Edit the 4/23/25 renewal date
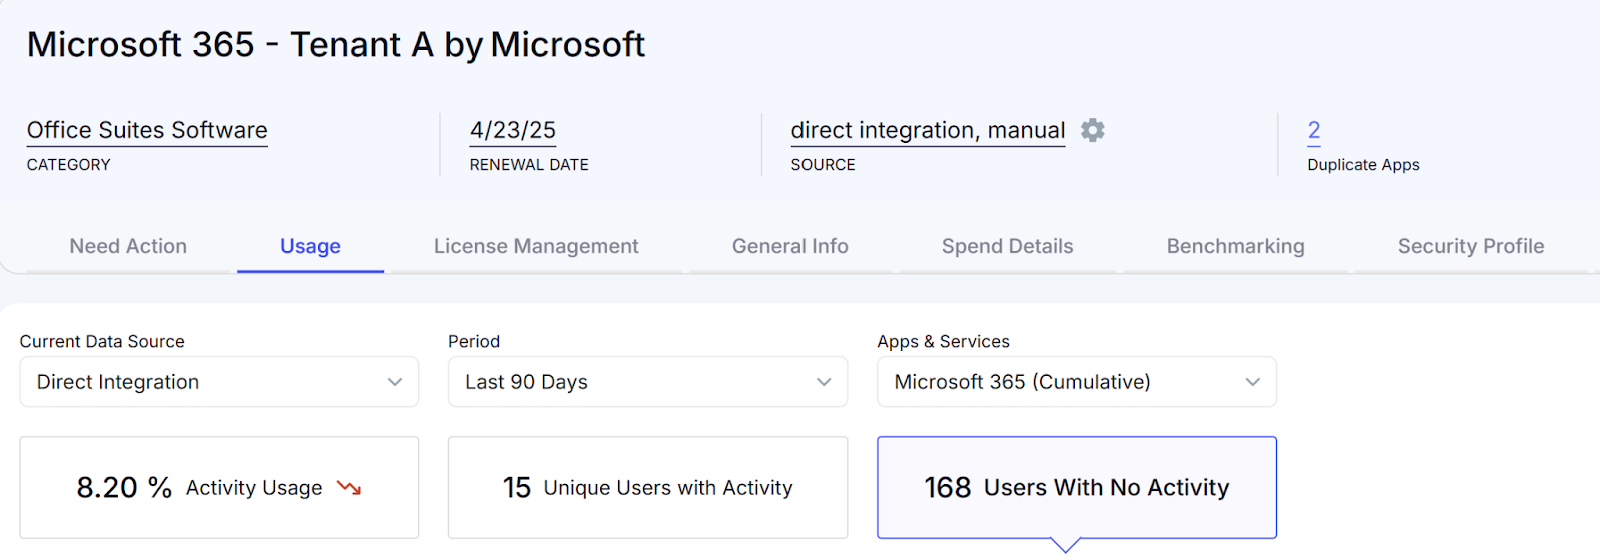 [x=513, y=130]
